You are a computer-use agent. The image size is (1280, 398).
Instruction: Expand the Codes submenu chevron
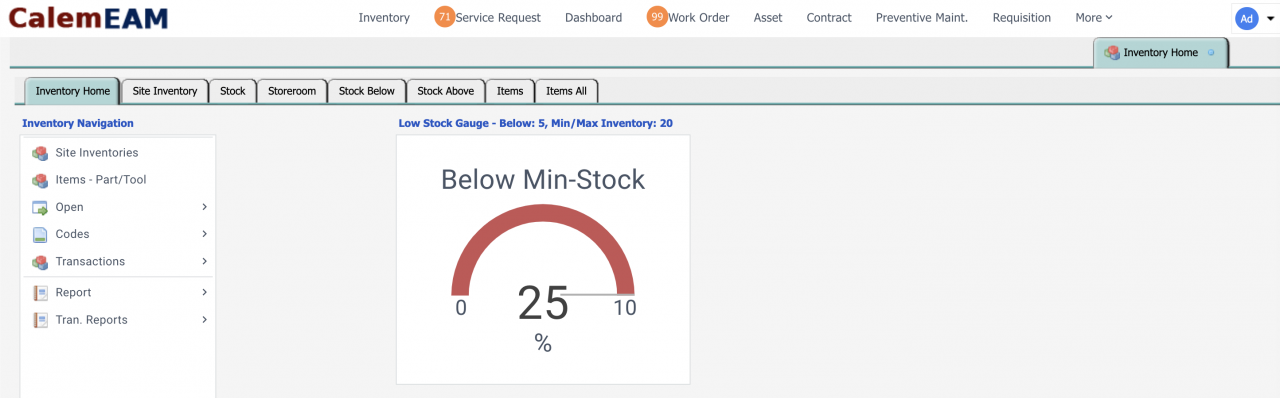coord(204,234)
